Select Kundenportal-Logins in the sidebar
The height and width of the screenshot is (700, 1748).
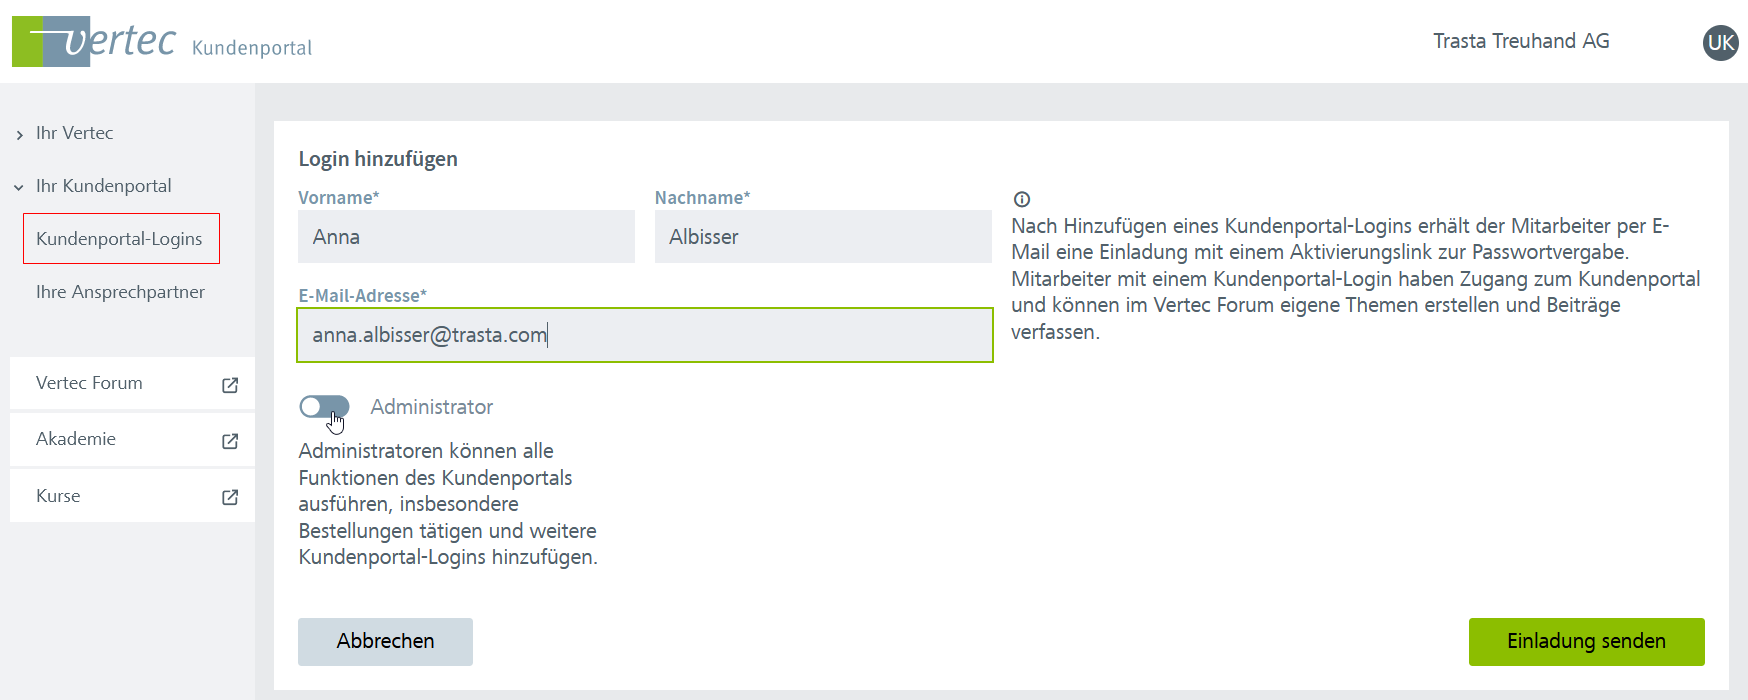pos(120,239)
